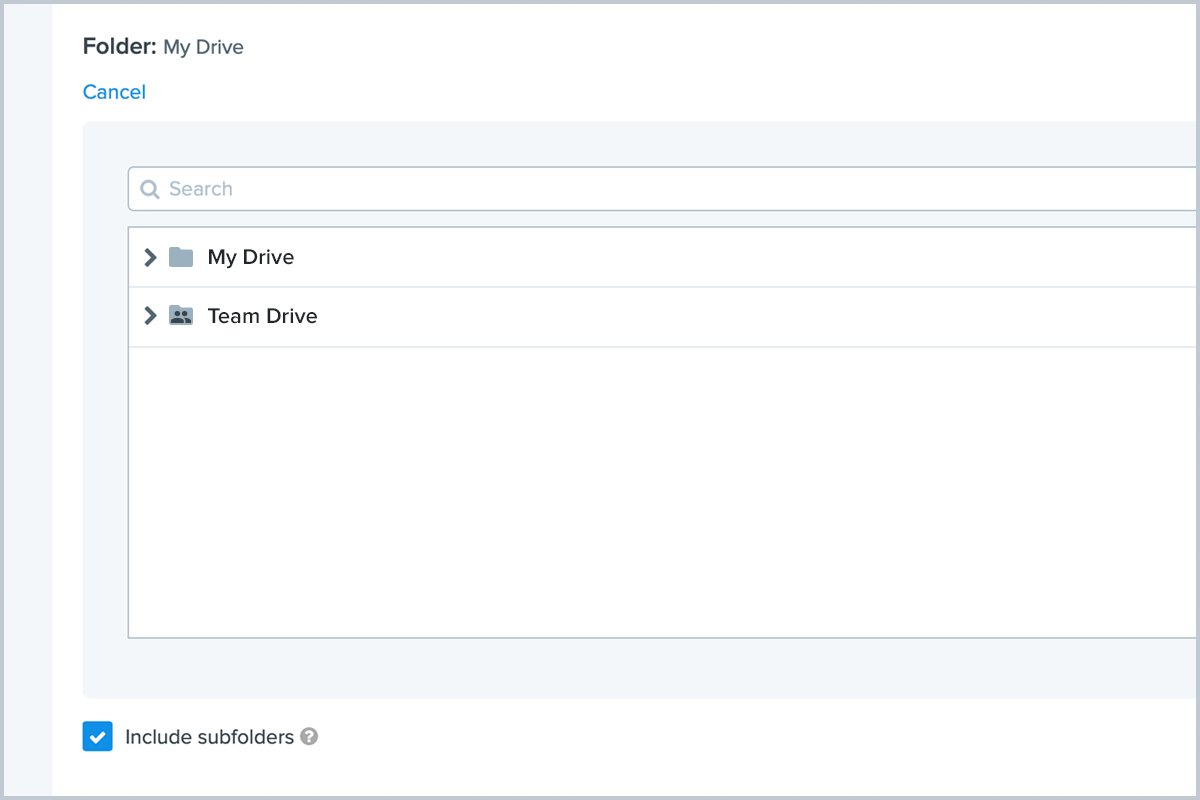Click the empty space right of the Team Drive row
Viewport: 1200px width, 800px height.
click(x=750, y=316)
